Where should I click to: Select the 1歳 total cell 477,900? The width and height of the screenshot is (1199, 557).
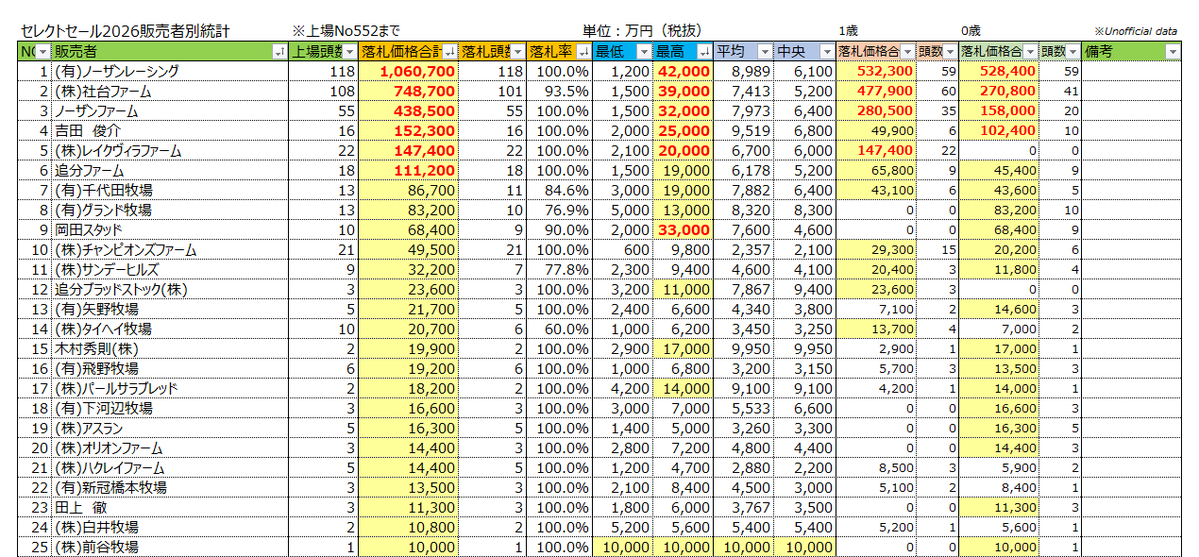tap(876, 91)
